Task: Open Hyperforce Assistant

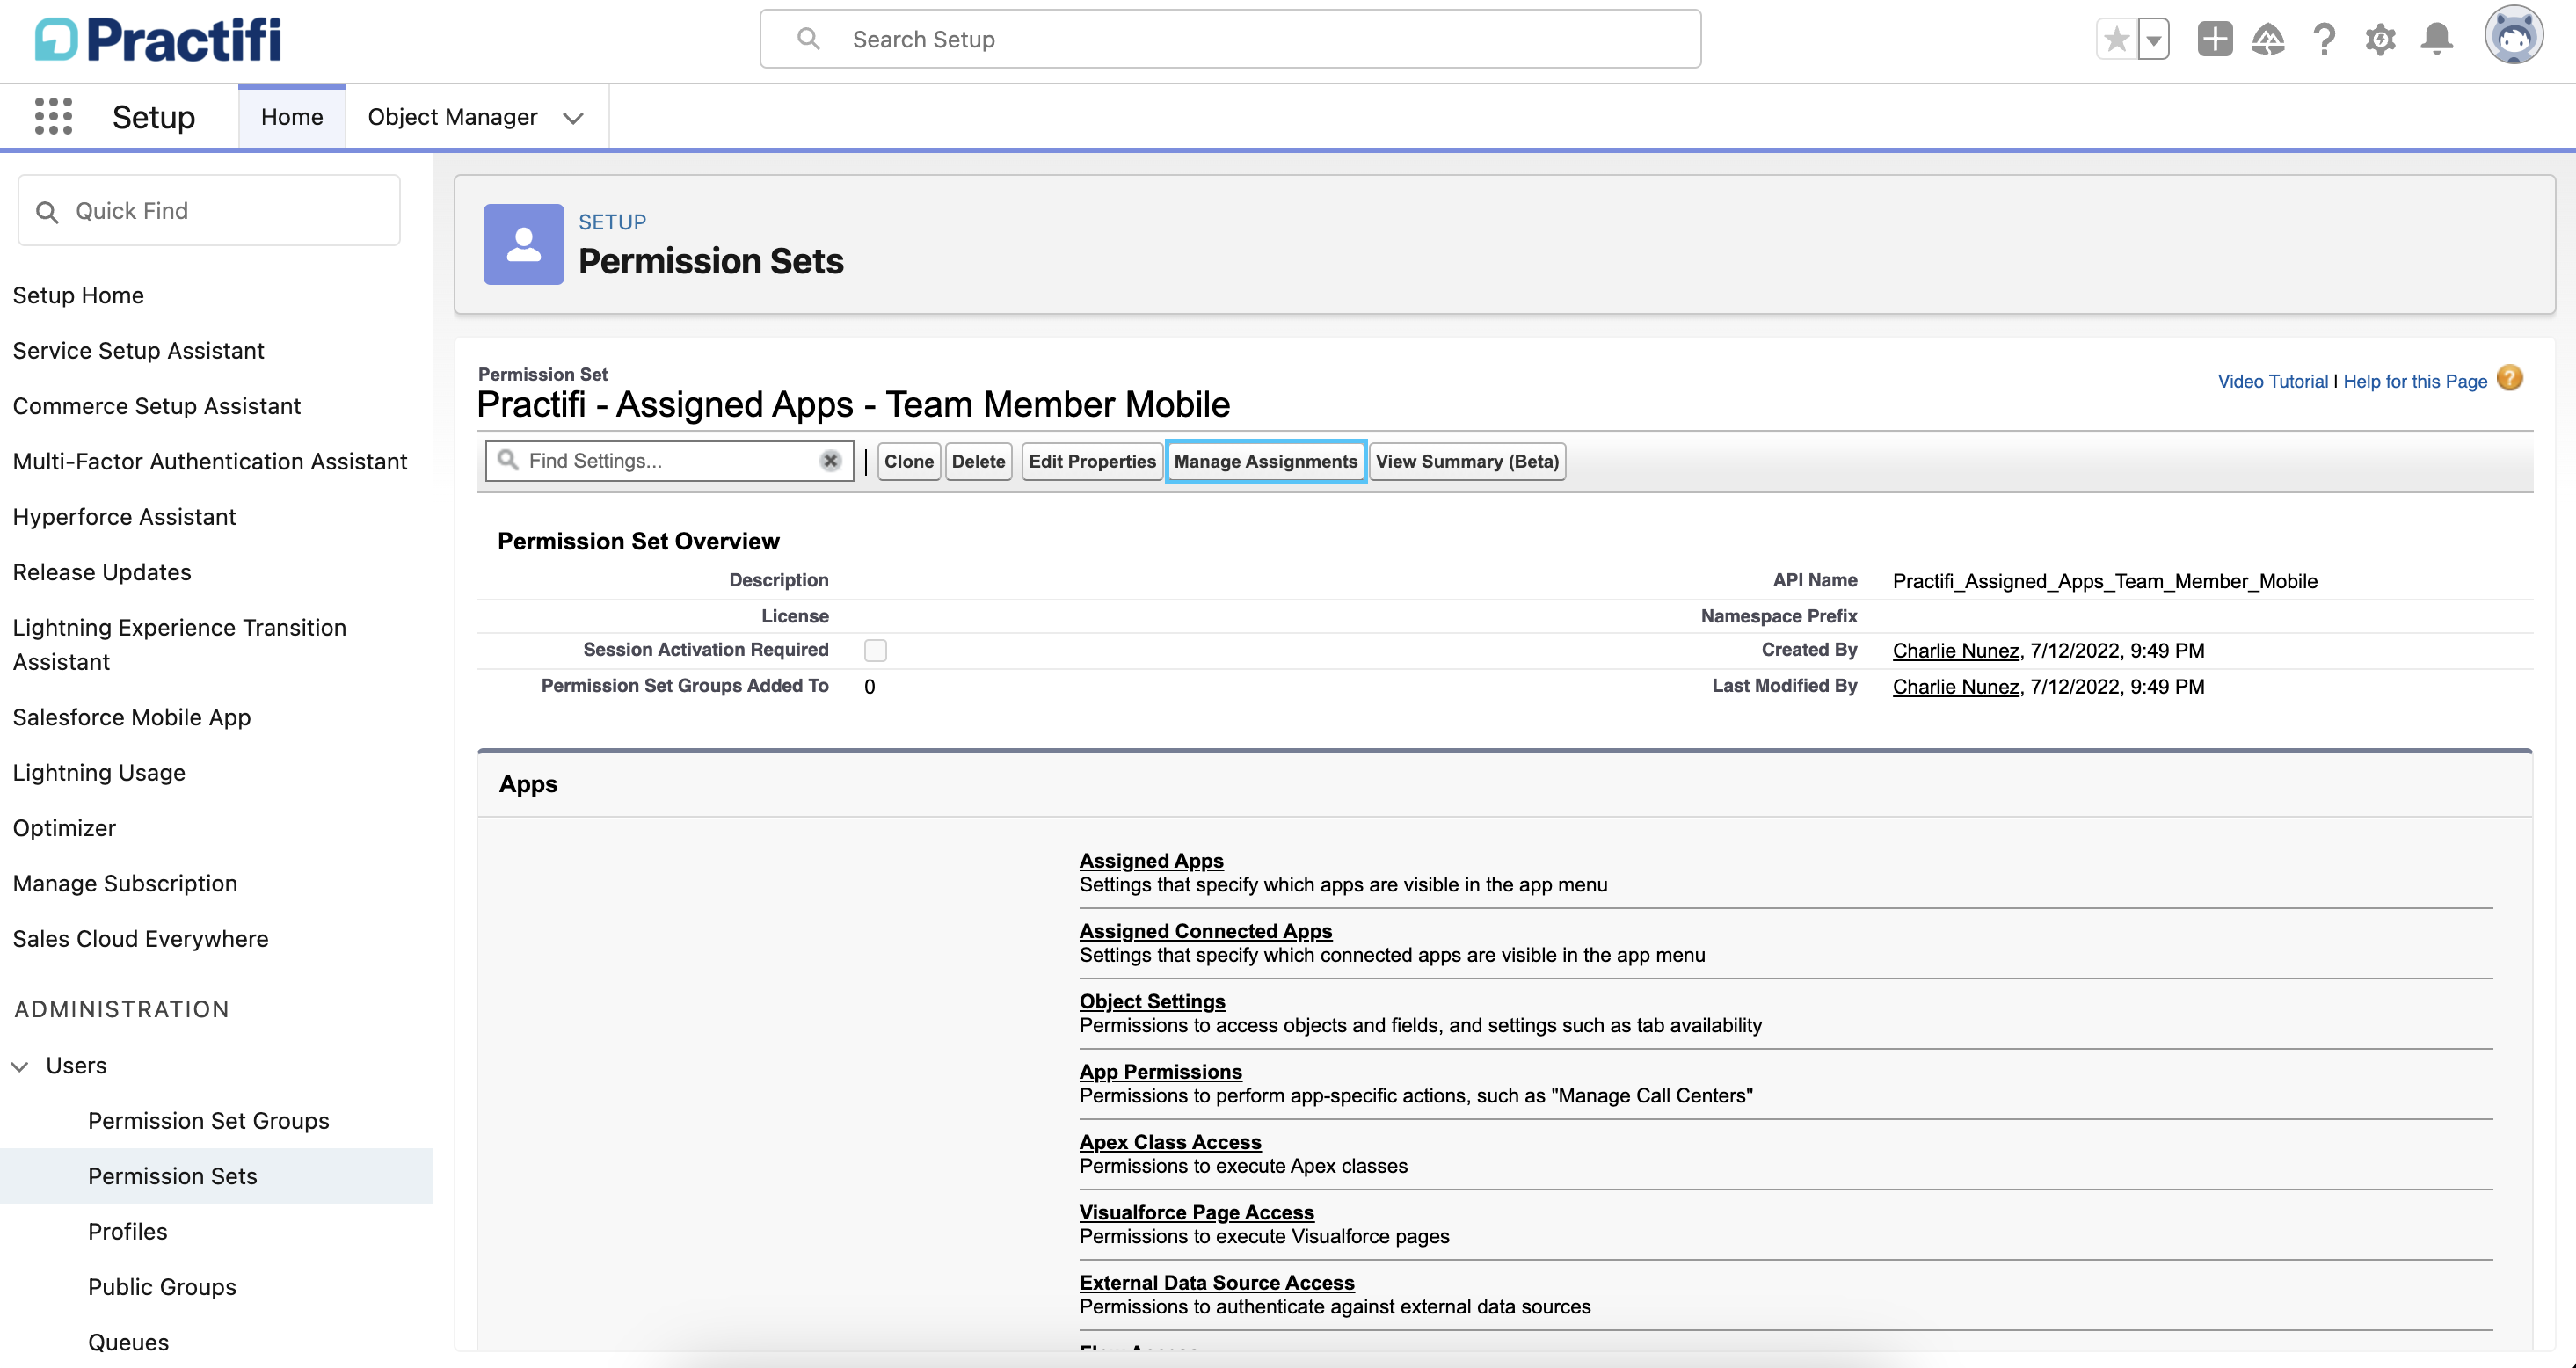Action: 124,517
